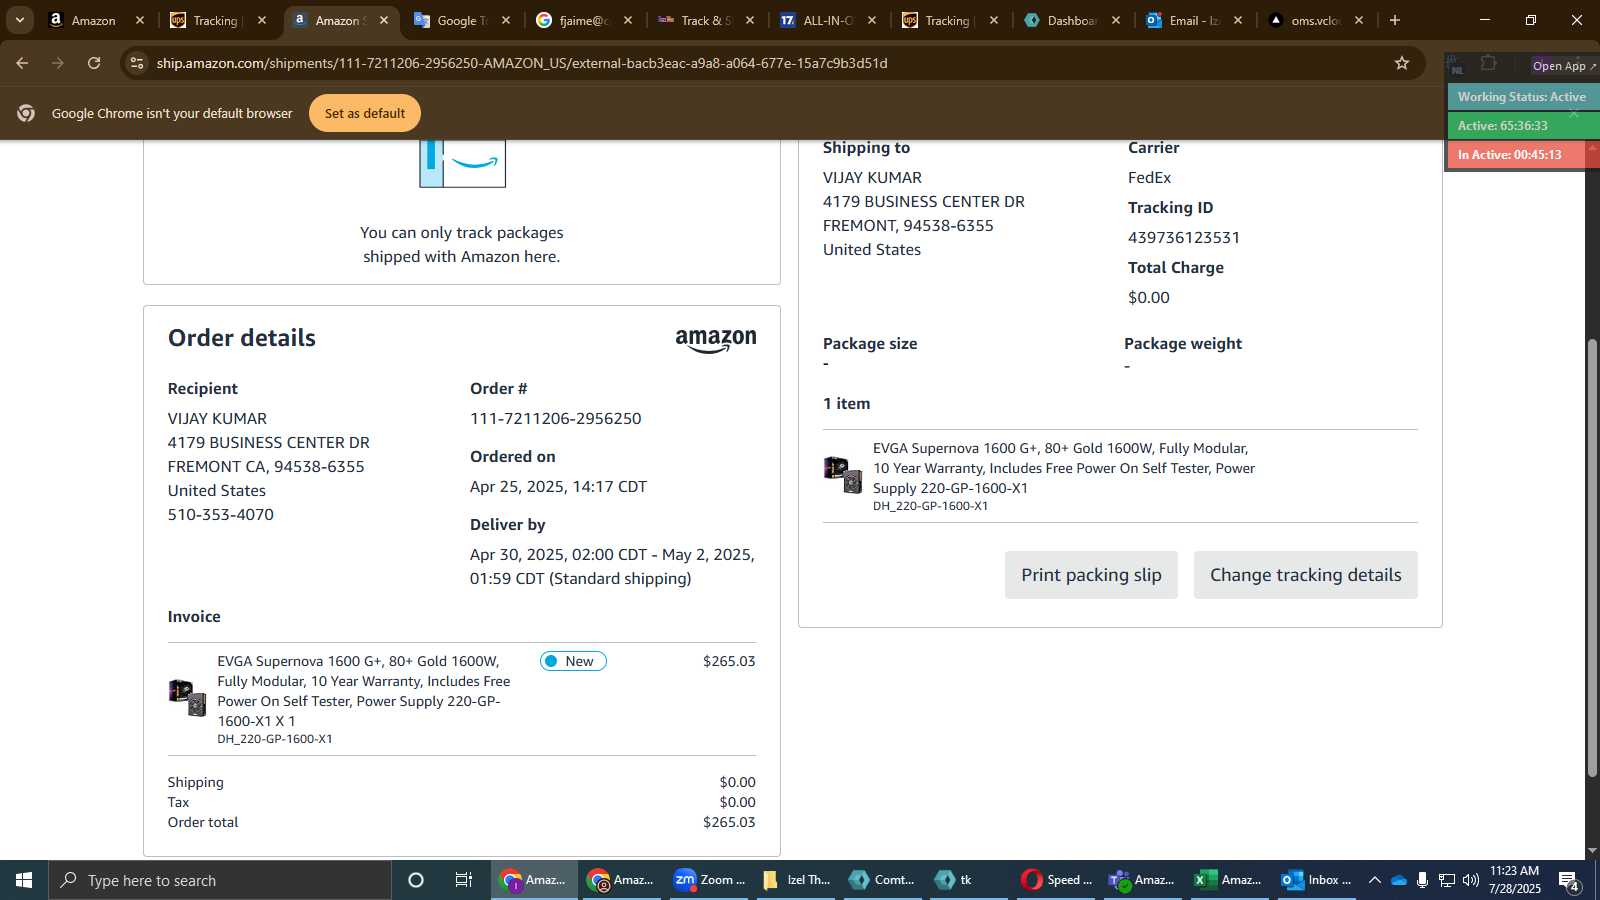
Task: Open Outlook Inbox on the taskbar
Action: point(1316,880)
